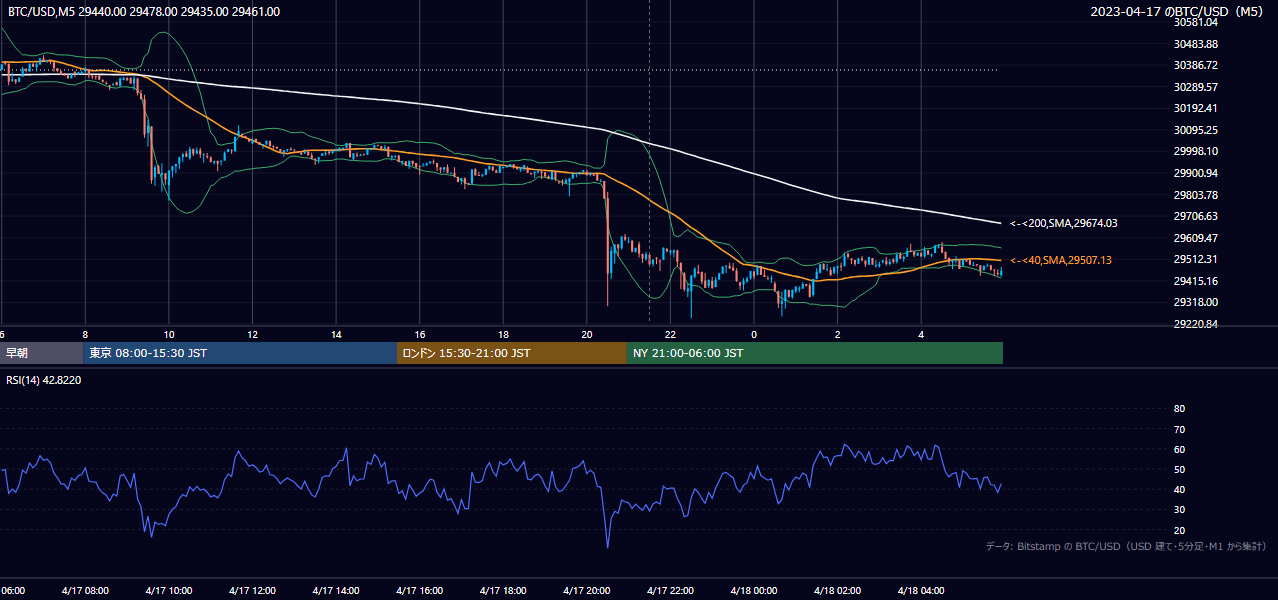Click the NY 21:00-06:00 JST session bar

click(x=815, y=353)
